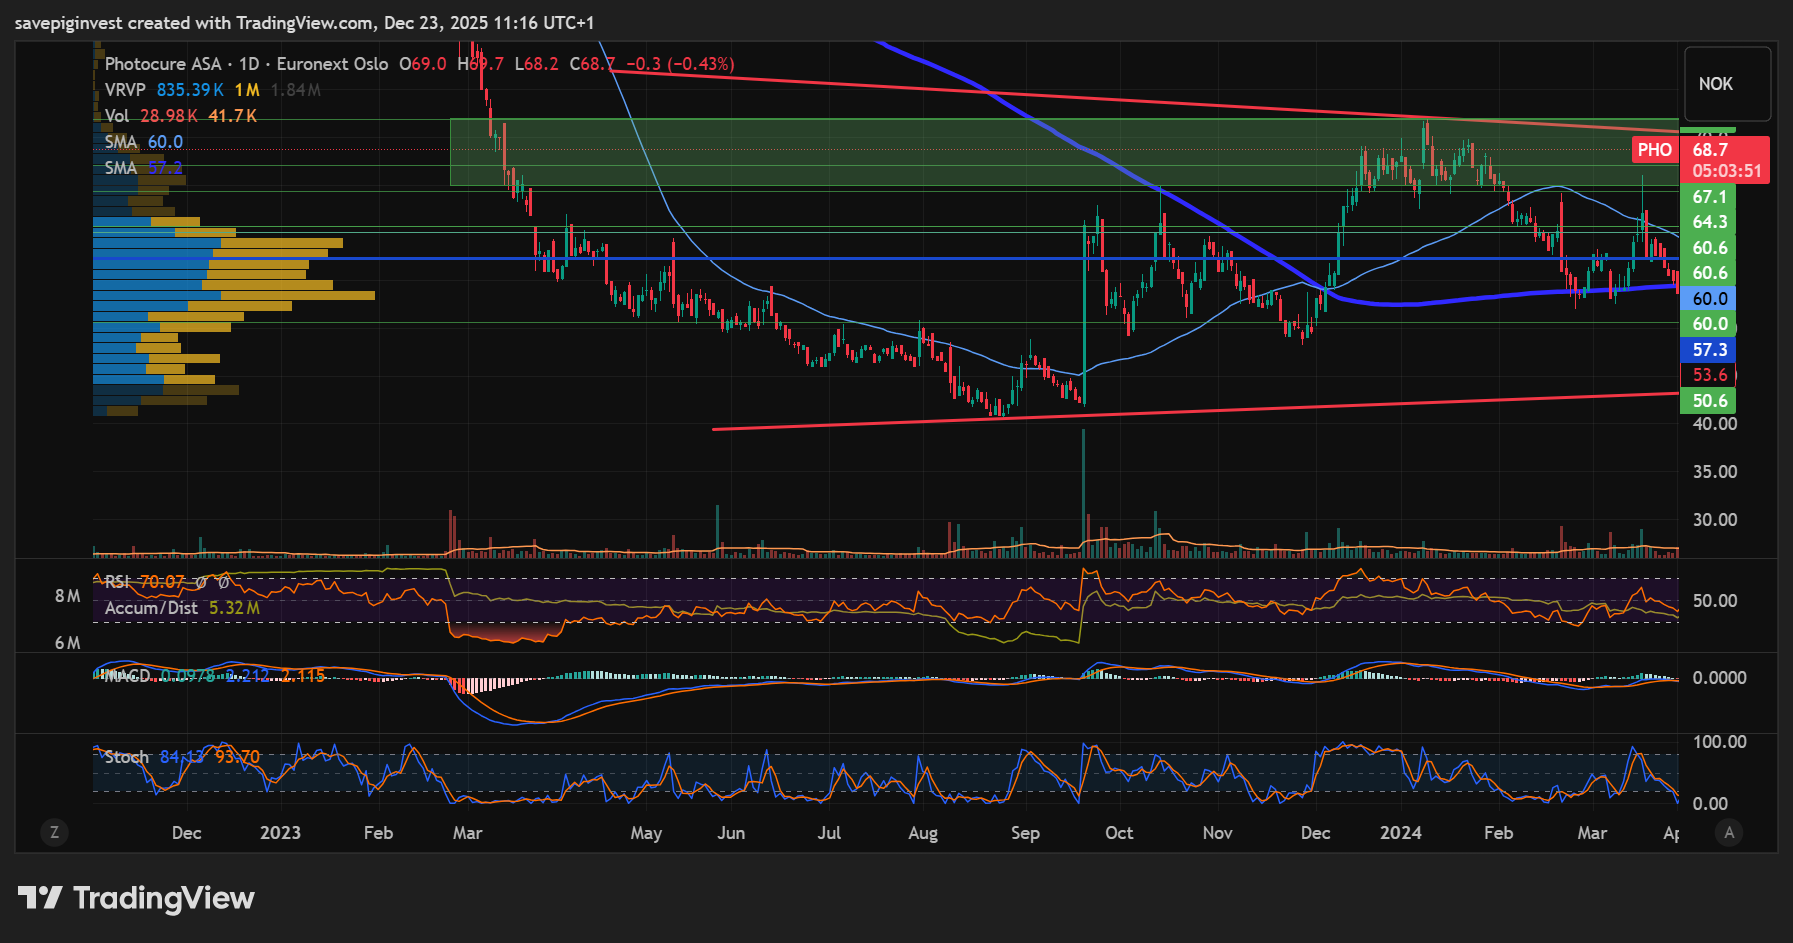Click the TradingView logo
Viewport: 1793px width, 943px height.
pyautogui.click(x=137, y=898)
